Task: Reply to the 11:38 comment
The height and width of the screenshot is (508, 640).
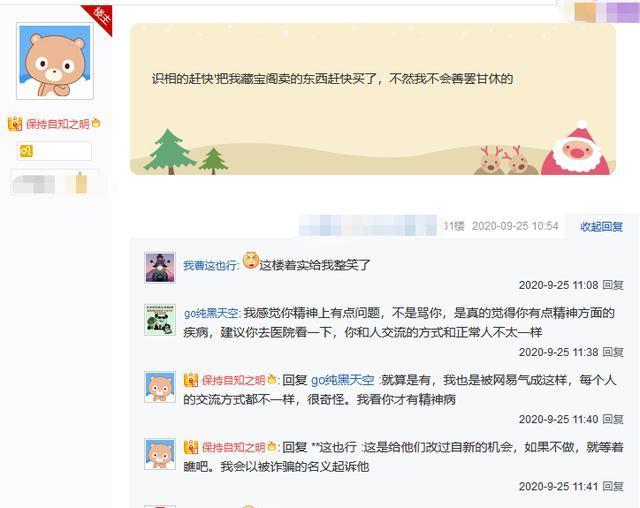Action: [613, 352]
